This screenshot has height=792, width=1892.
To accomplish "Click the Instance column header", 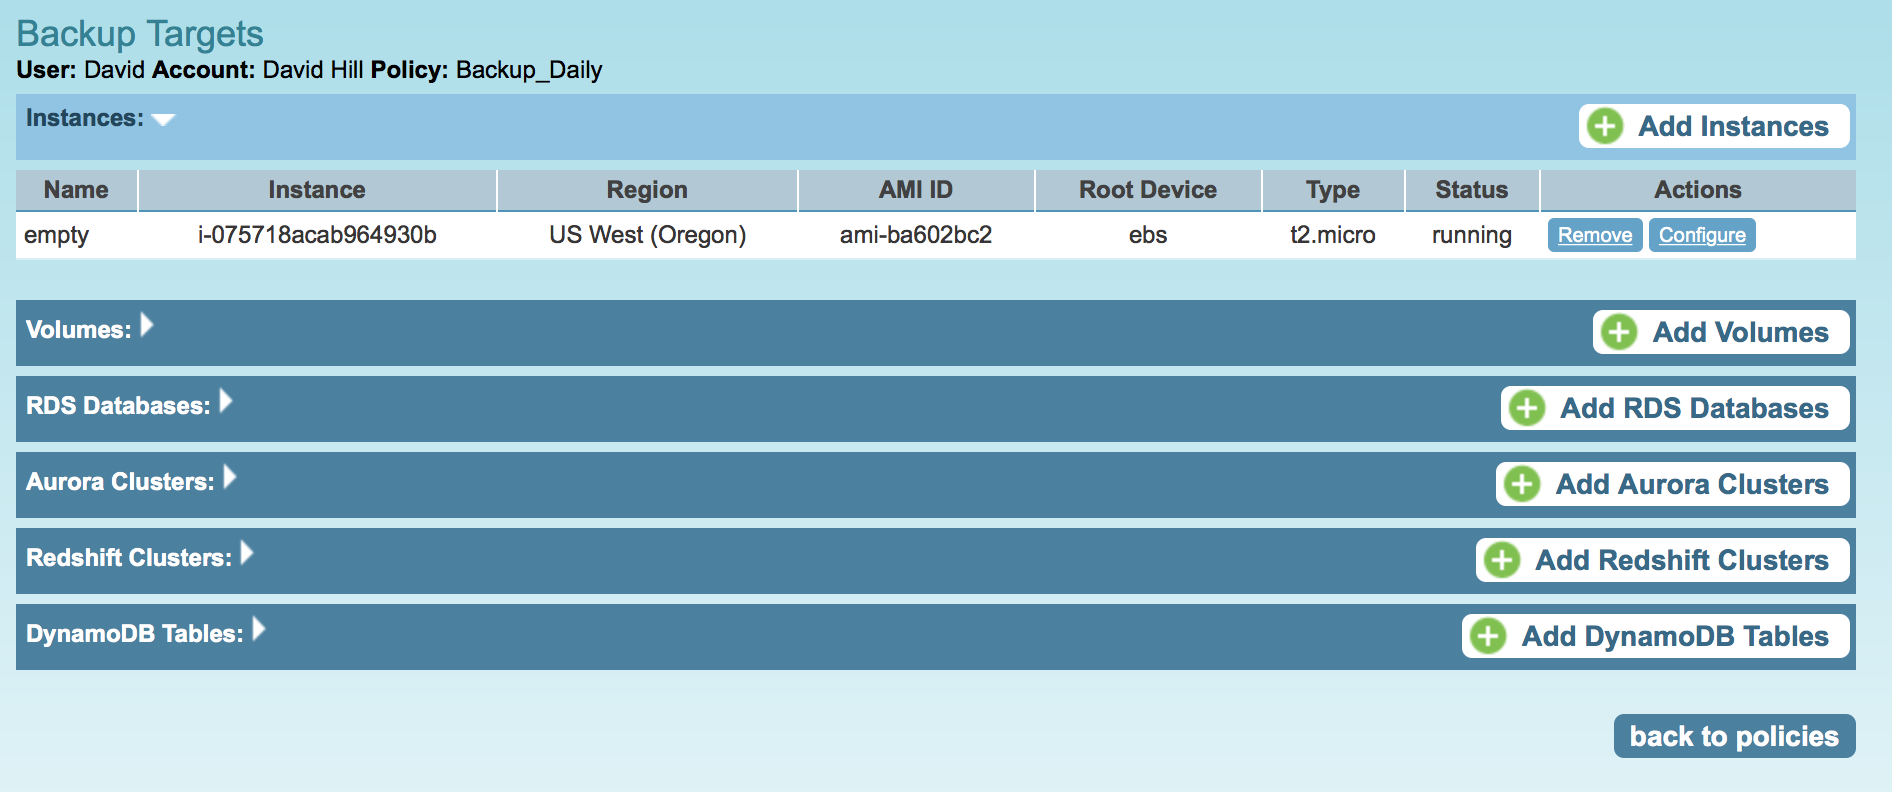I will [x=317, y=190].
